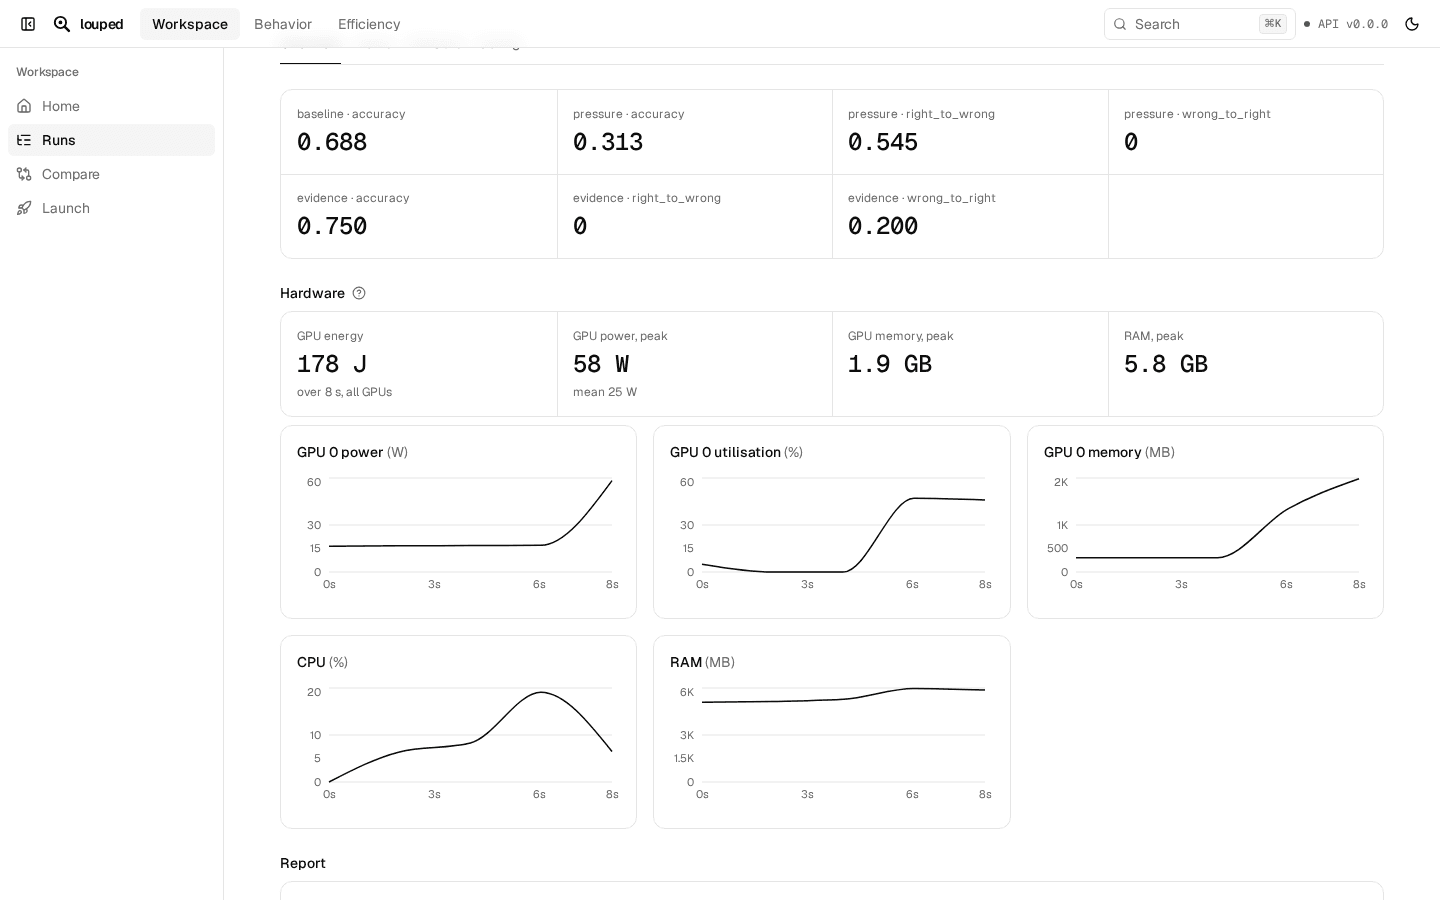Open the Efficiency tab
This screenshot has height=900, width=1440.
[x=369, y=24]
